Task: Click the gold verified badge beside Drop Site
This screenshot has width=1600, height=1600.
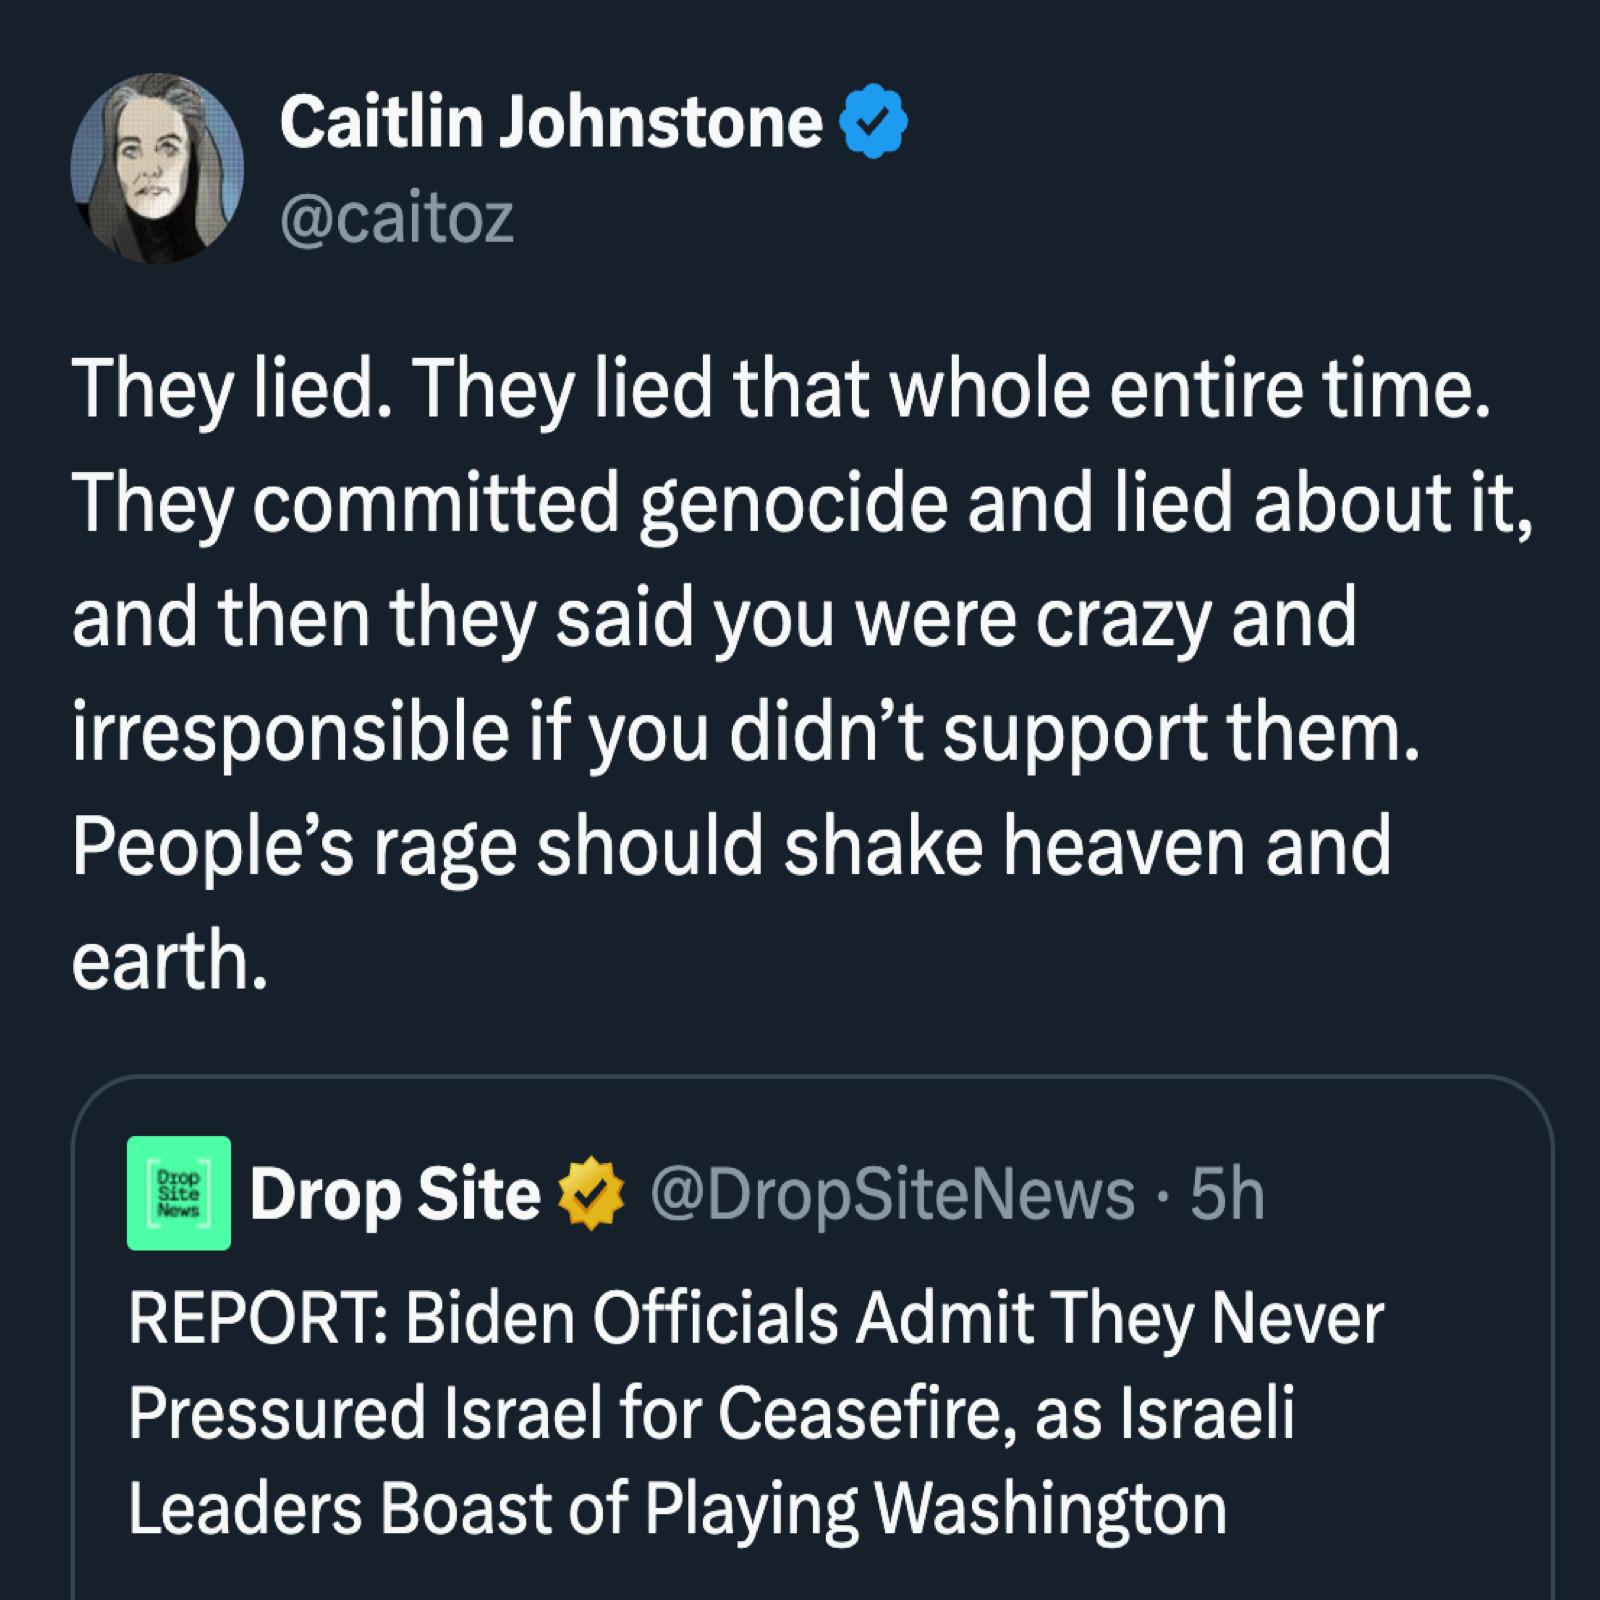Action: [x=592, y=1194]
